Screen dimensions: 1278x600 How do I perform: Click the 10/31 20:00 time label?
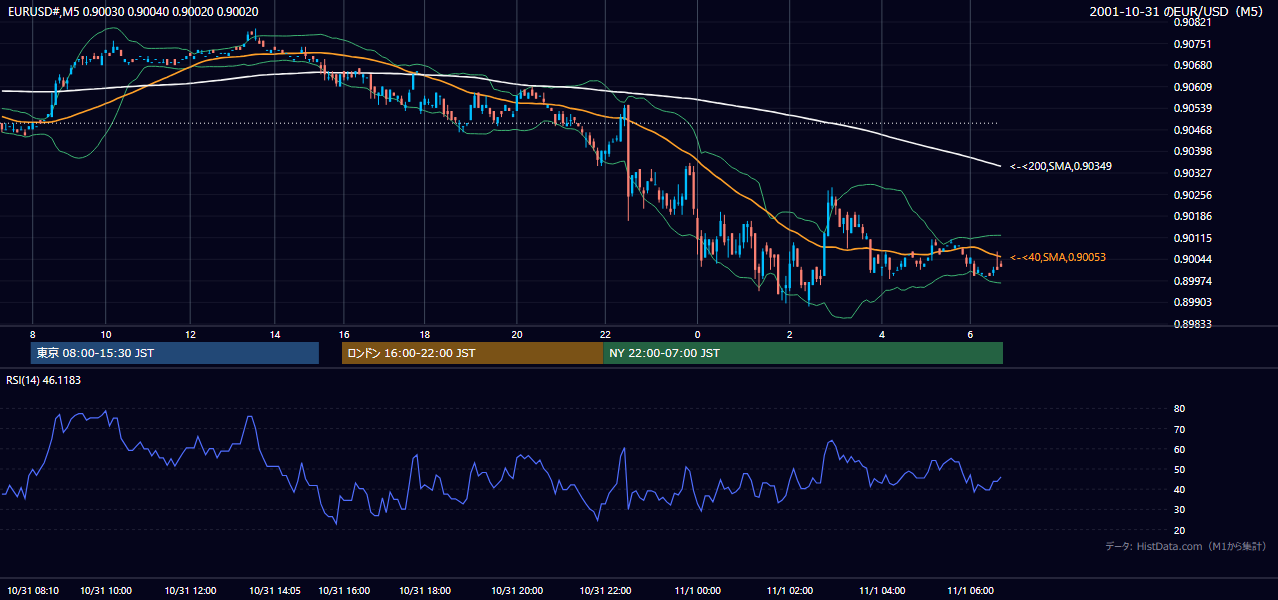click(517, 591)
